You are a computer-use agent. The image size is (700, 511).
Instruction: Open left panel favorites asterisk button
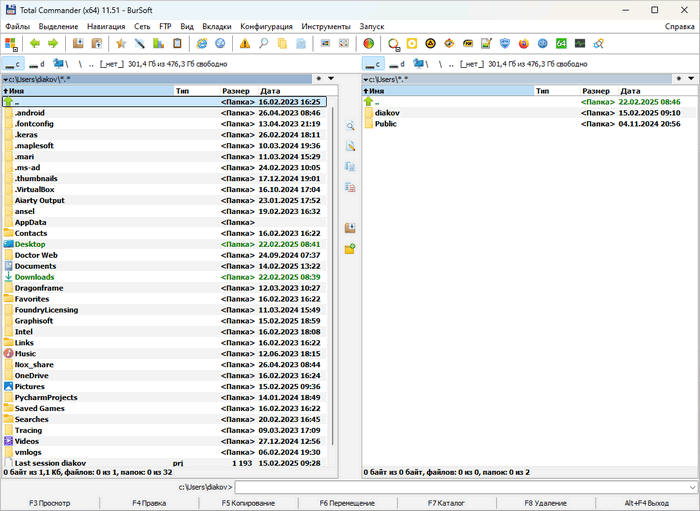[x=319, y=79]
